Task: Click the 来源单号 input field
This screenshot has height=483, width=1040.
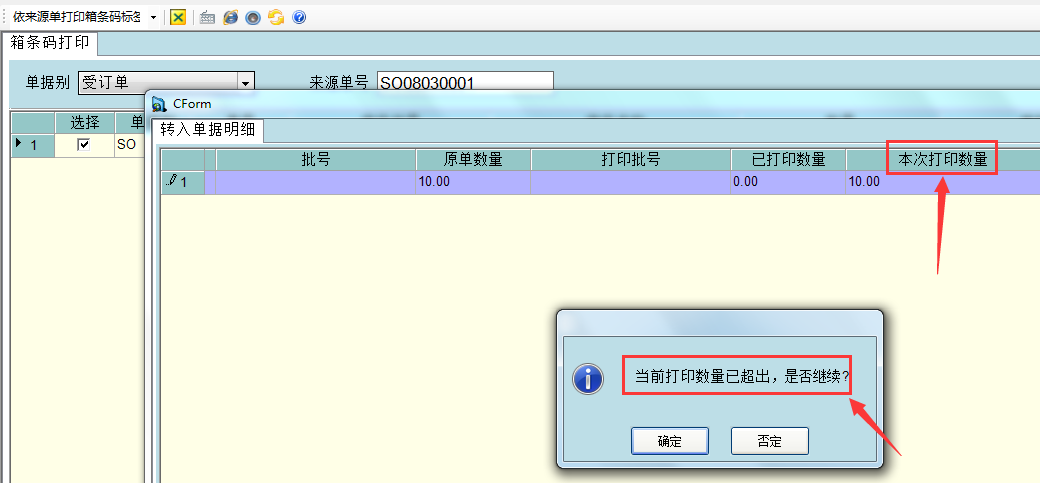Action: click(x=465, y=83)
